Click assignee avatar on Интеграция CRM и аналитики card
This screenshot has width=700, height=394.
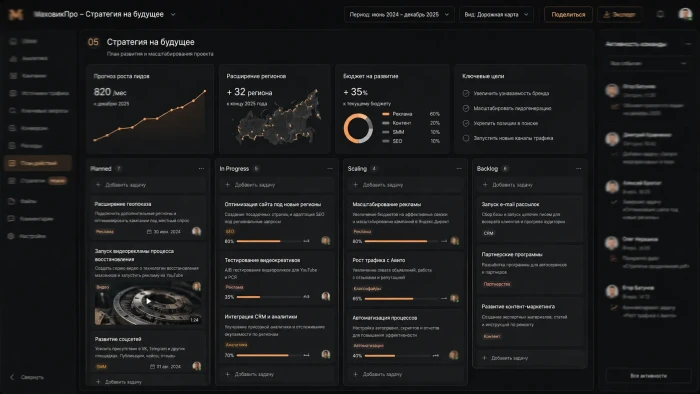click(x=326, y=354)
